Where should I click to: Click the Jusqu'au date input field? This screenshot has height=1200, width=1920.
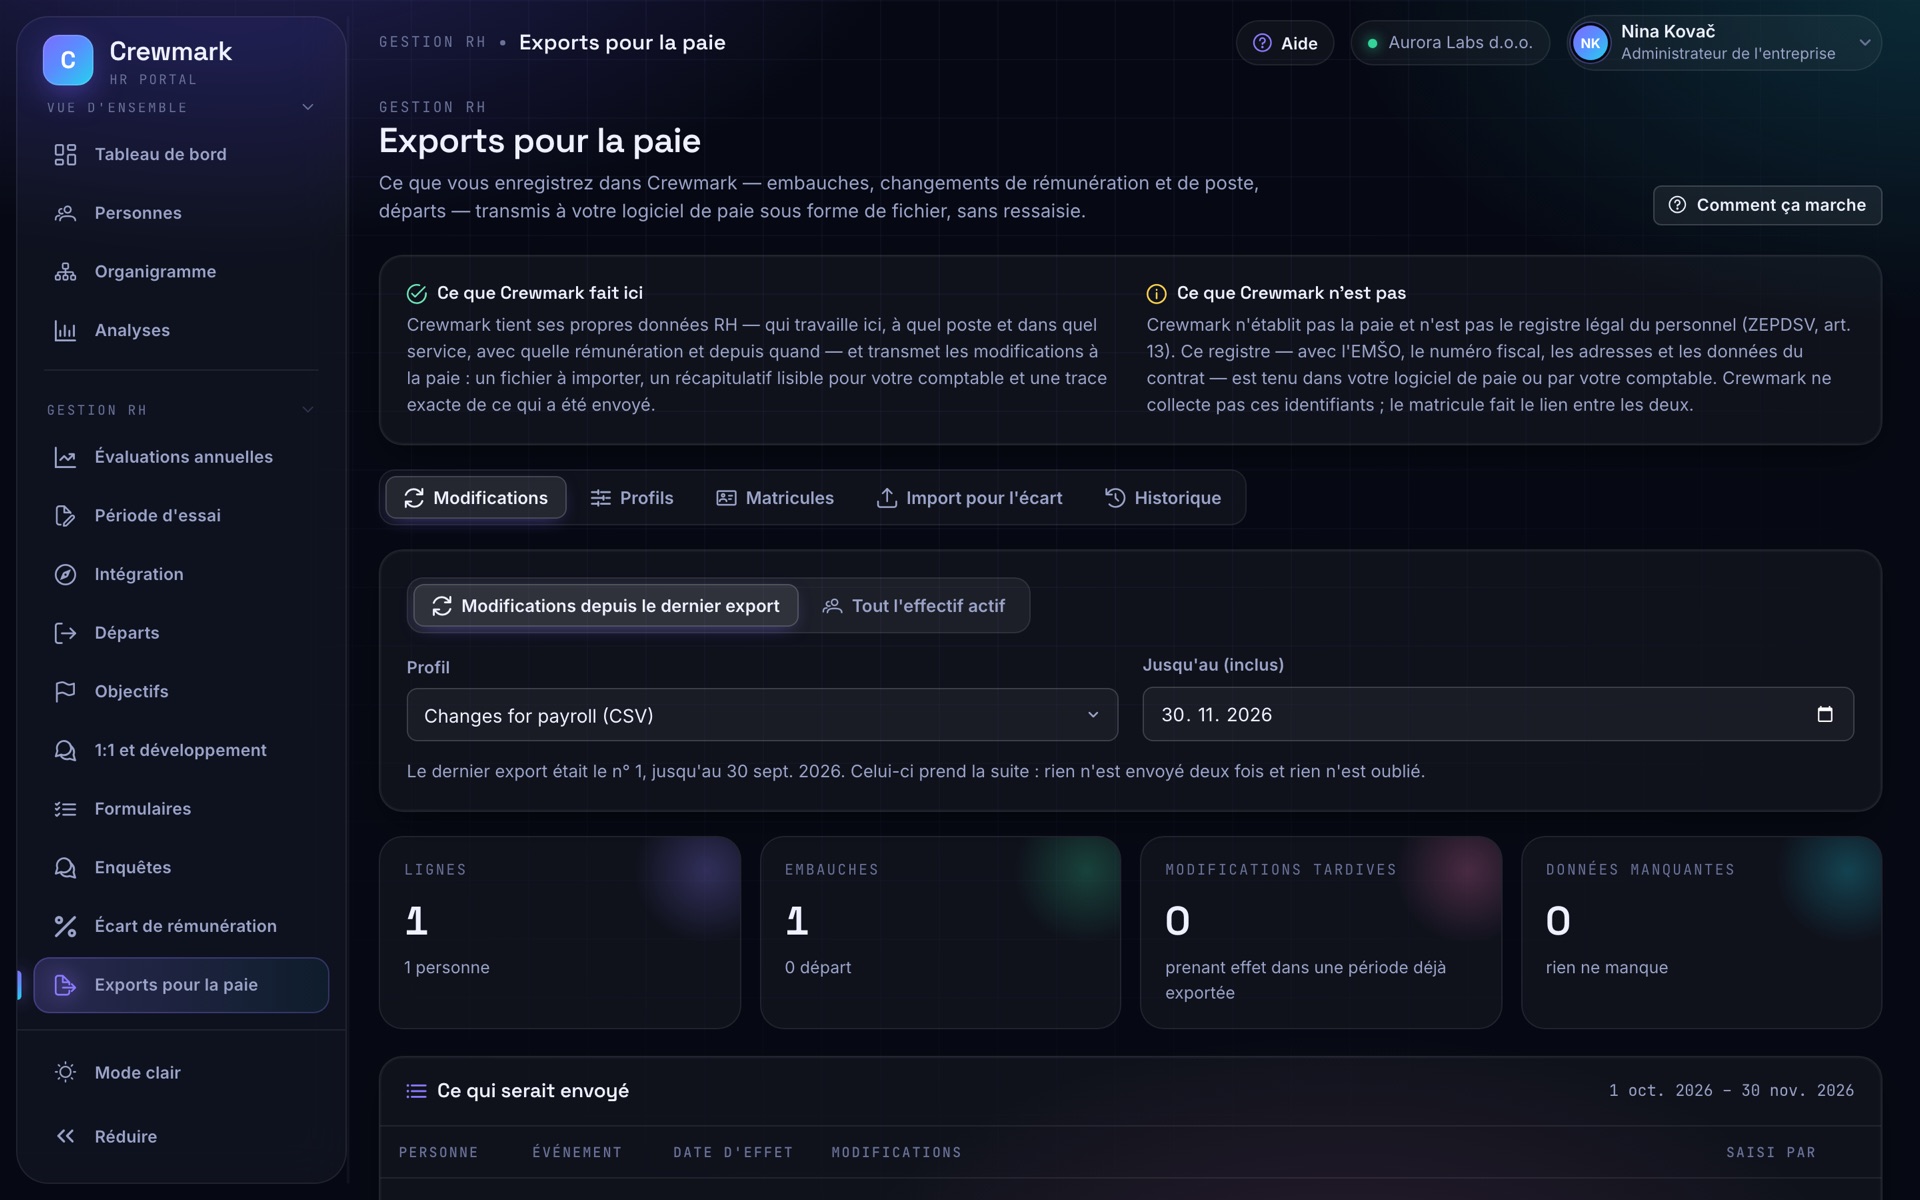1498,714
